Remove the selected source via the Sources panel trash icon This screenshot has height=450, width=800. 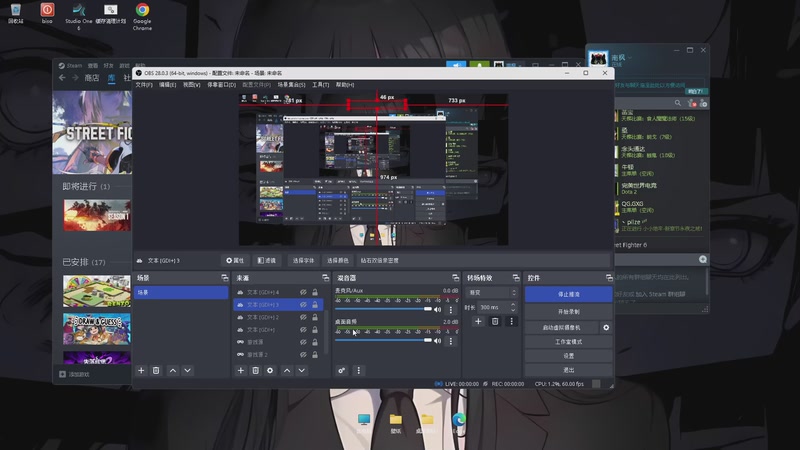(256, 370)
